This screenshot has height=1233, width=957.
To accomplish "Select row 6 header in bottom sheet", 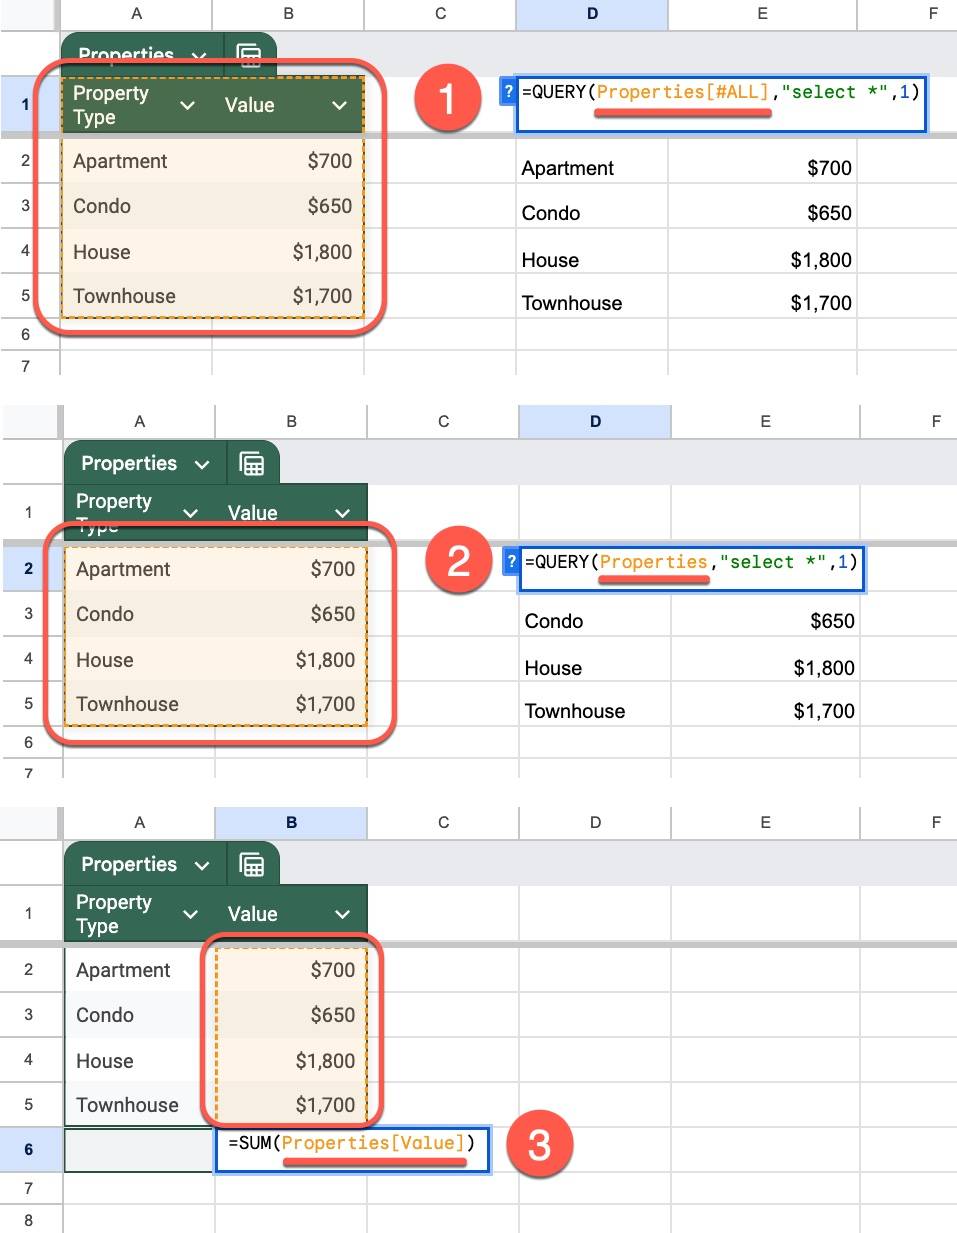I will point(29,1150).
